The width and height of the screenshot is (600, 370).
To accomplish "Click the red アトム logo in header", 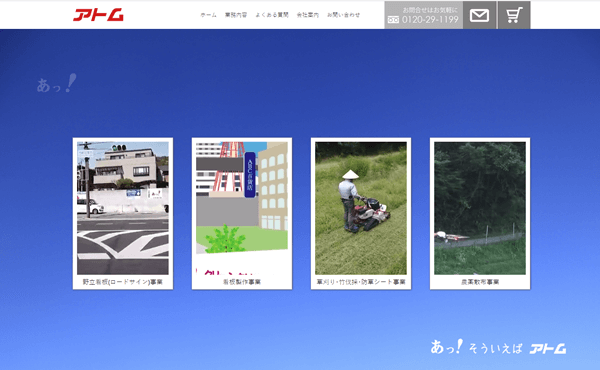I will (x=98, y=15).
